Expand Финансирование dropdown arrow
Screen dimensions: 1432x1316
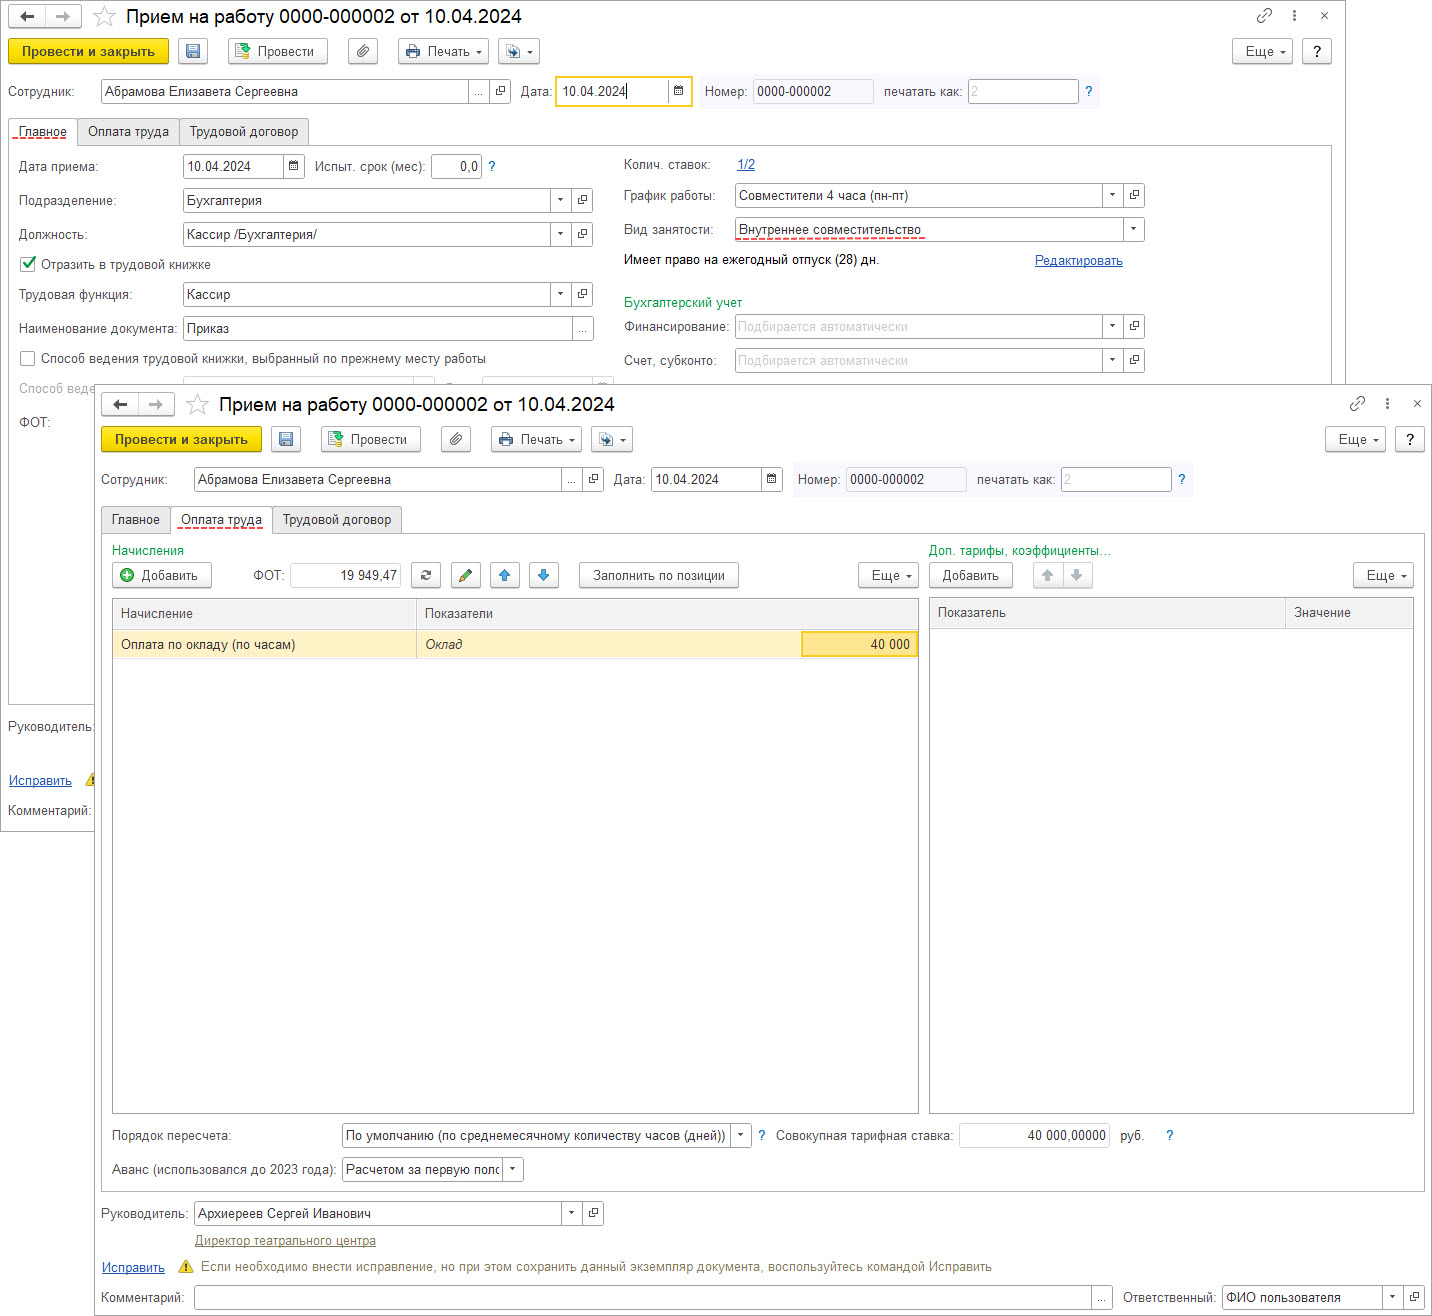coord(1112,326)
